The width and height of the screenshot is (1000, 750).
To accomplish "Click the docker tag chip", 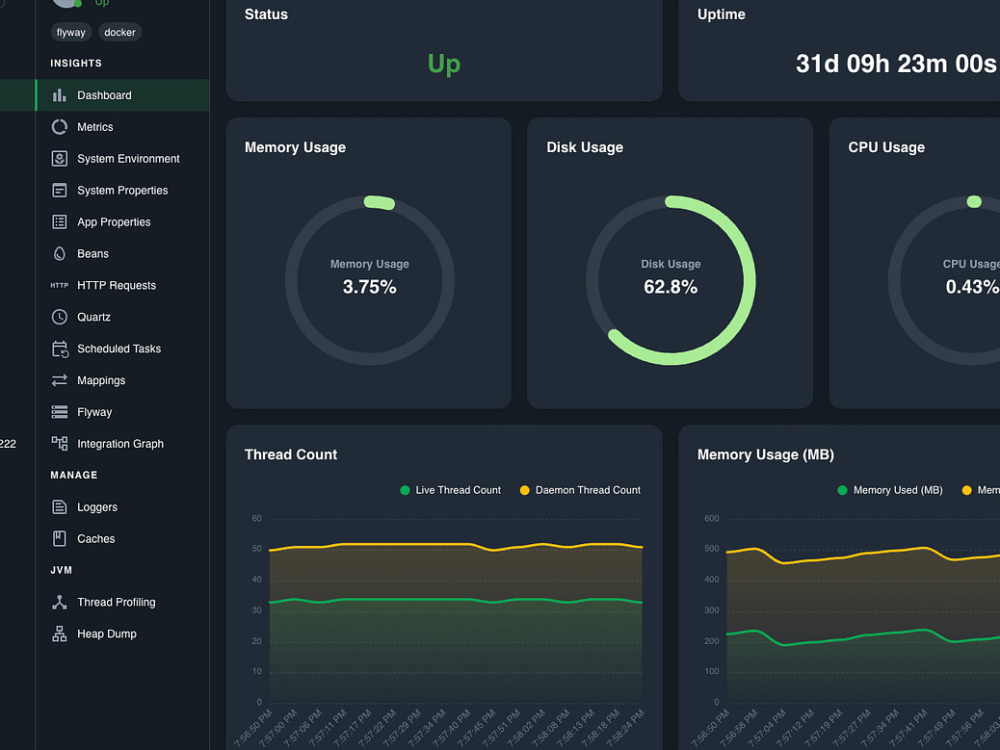I will point(120,32).
